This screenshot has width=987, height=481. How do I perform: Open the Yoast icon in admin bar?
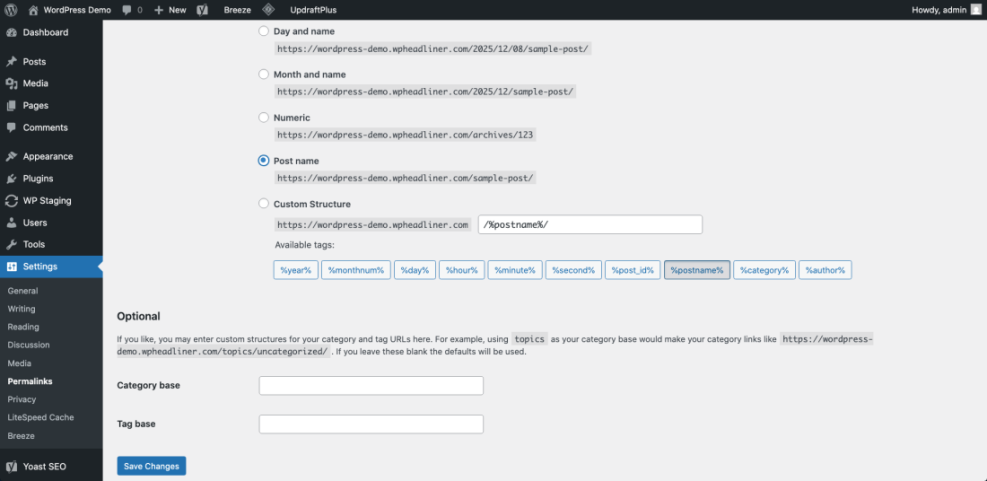202,10
